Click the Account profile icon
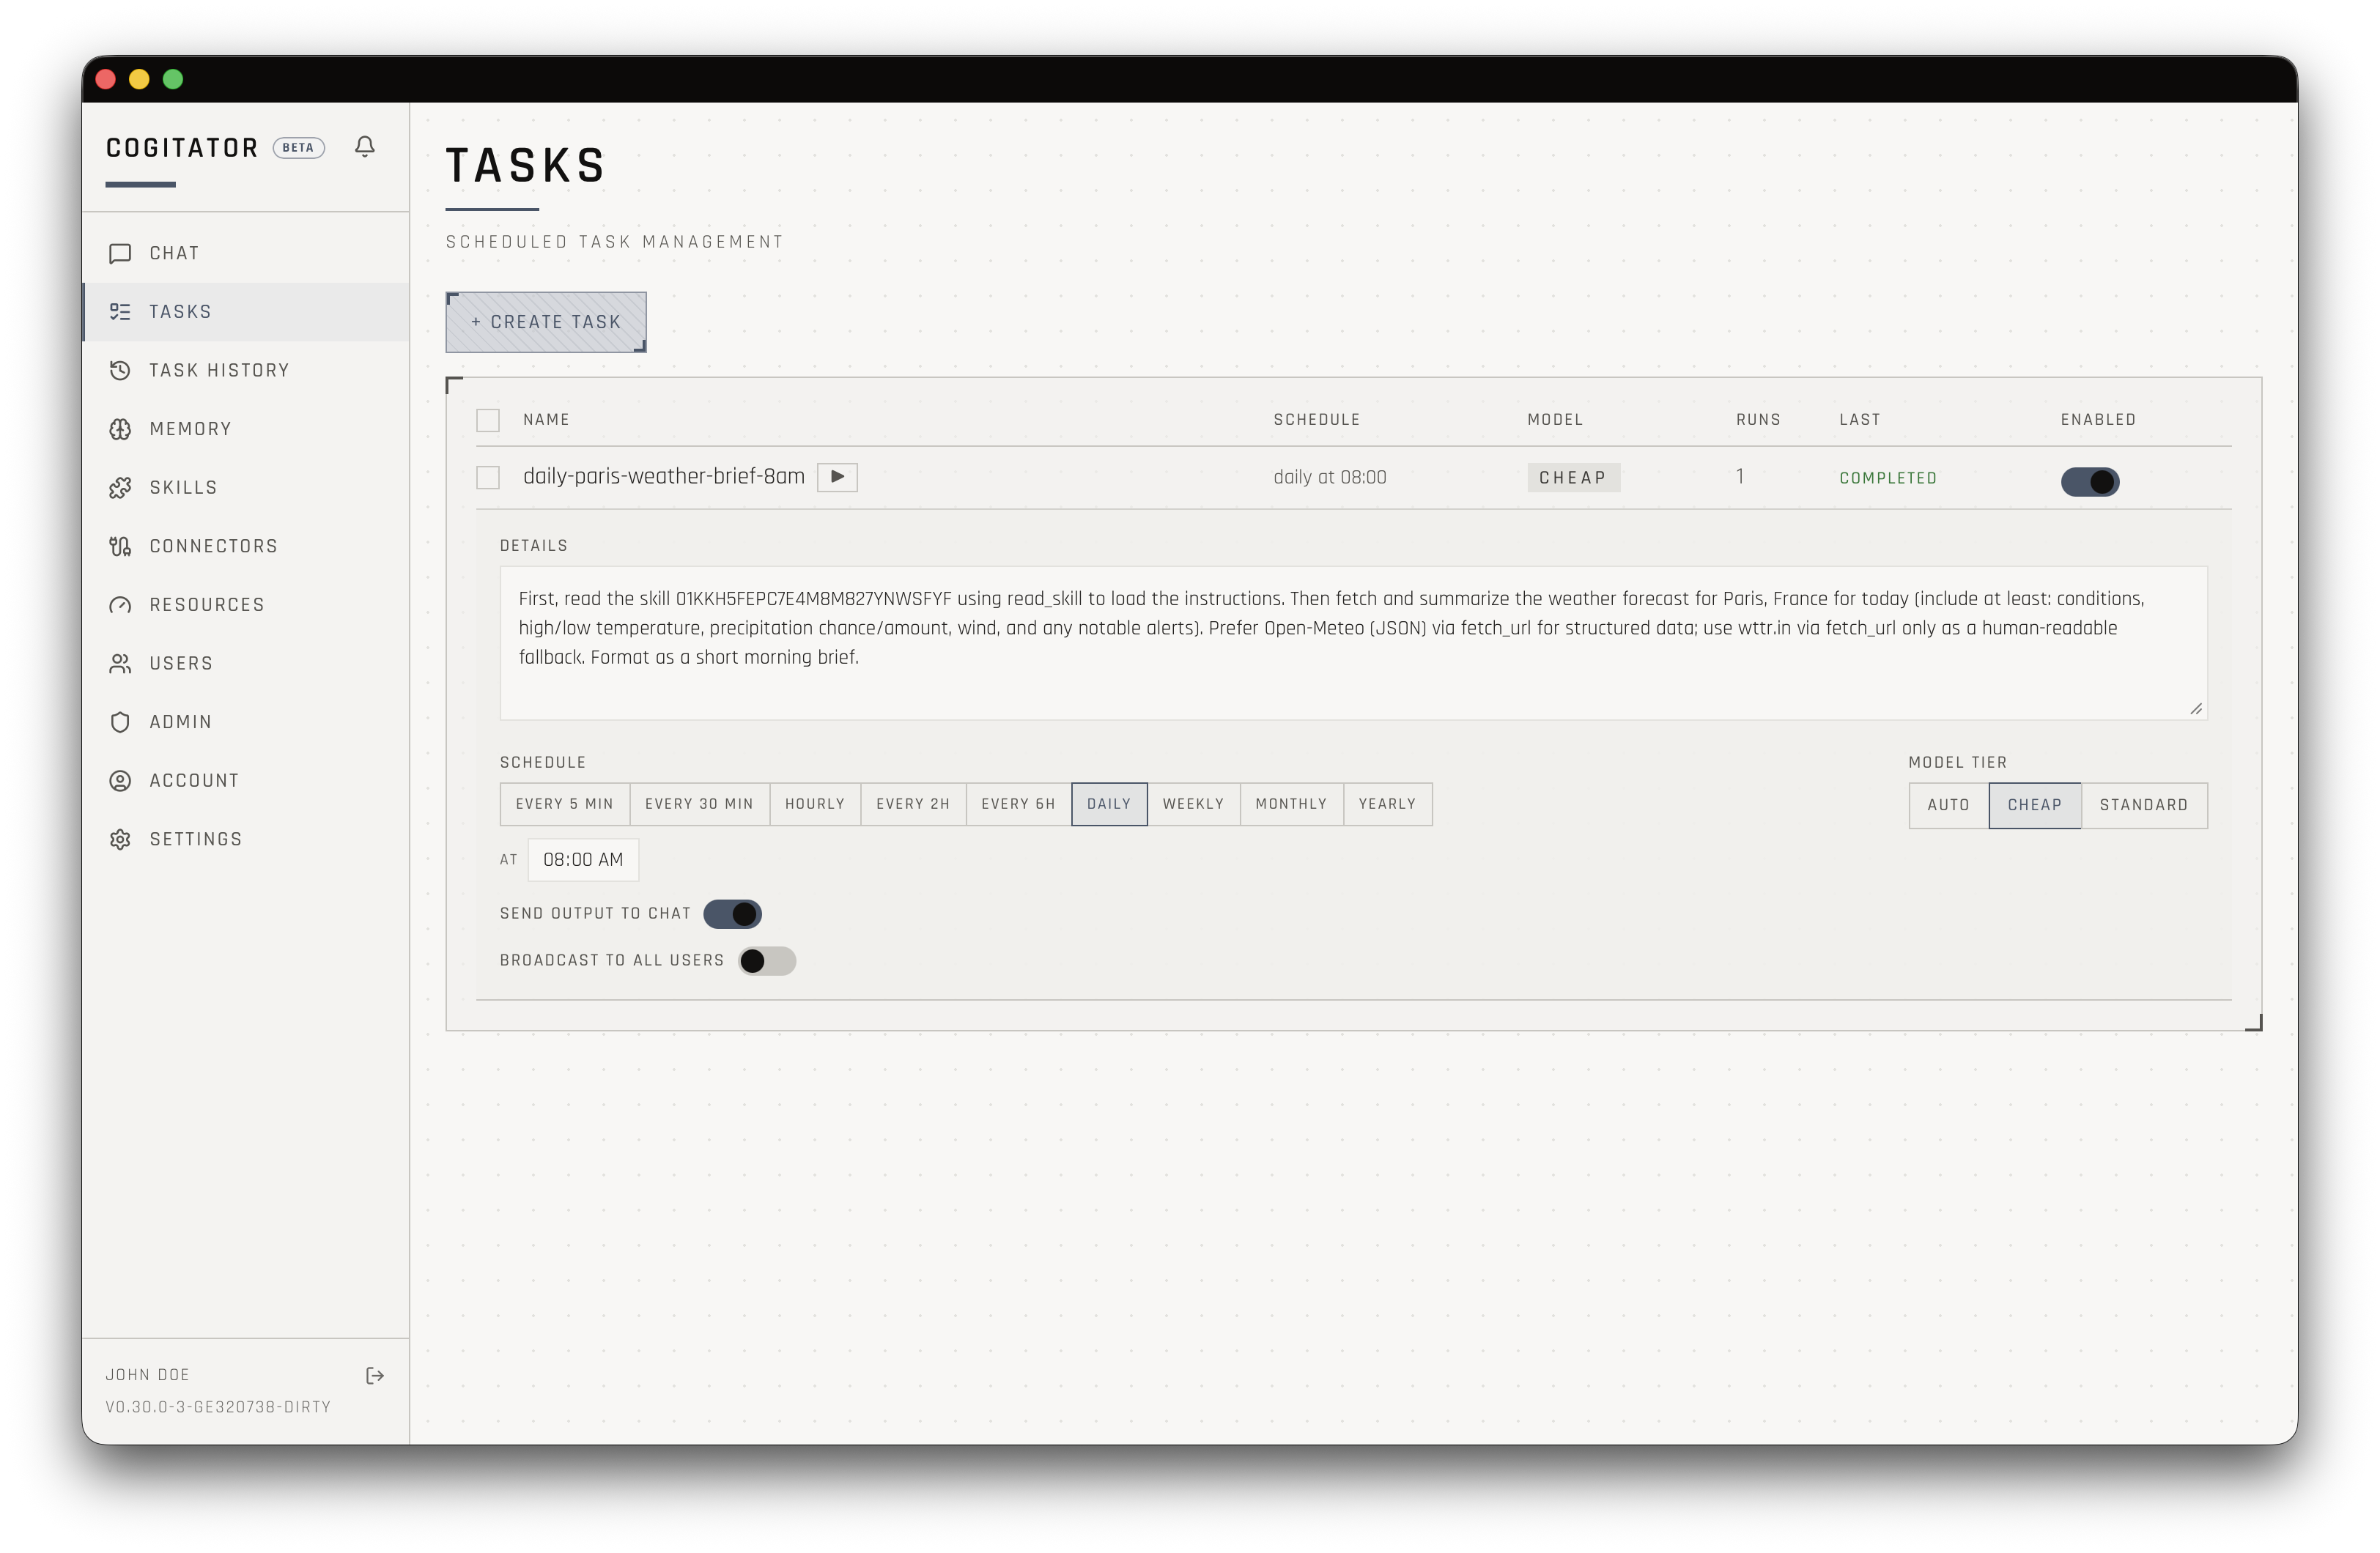 coord(120,780)
